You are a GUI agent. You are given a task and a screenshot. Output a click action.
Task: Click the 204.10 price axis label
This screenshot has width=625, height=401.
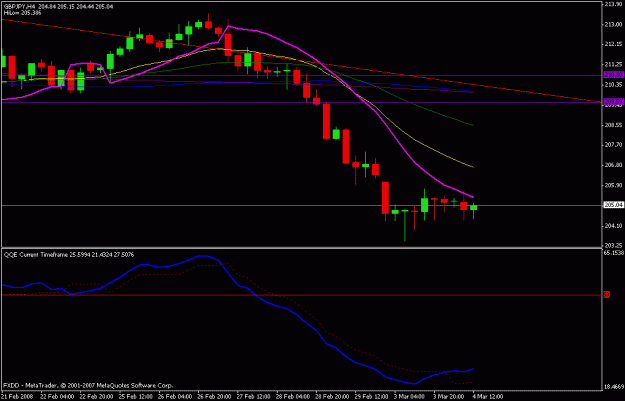[614, 226]
